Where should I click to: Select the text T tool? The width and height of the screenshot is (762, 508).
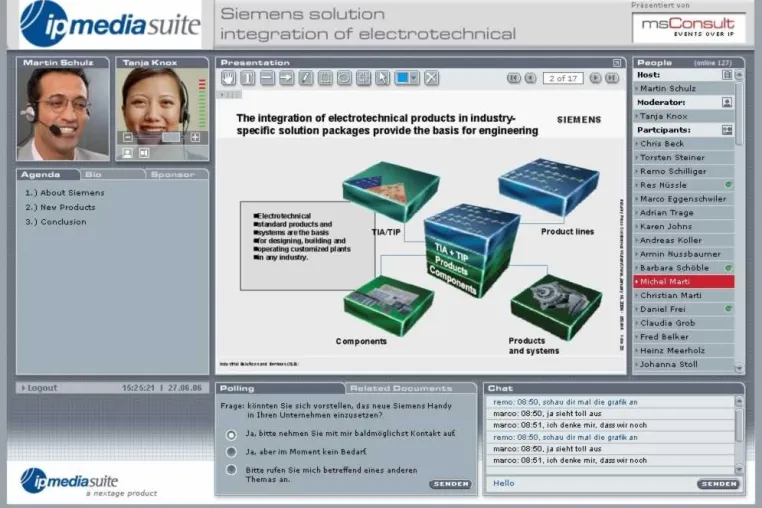(x=248, y=78)
